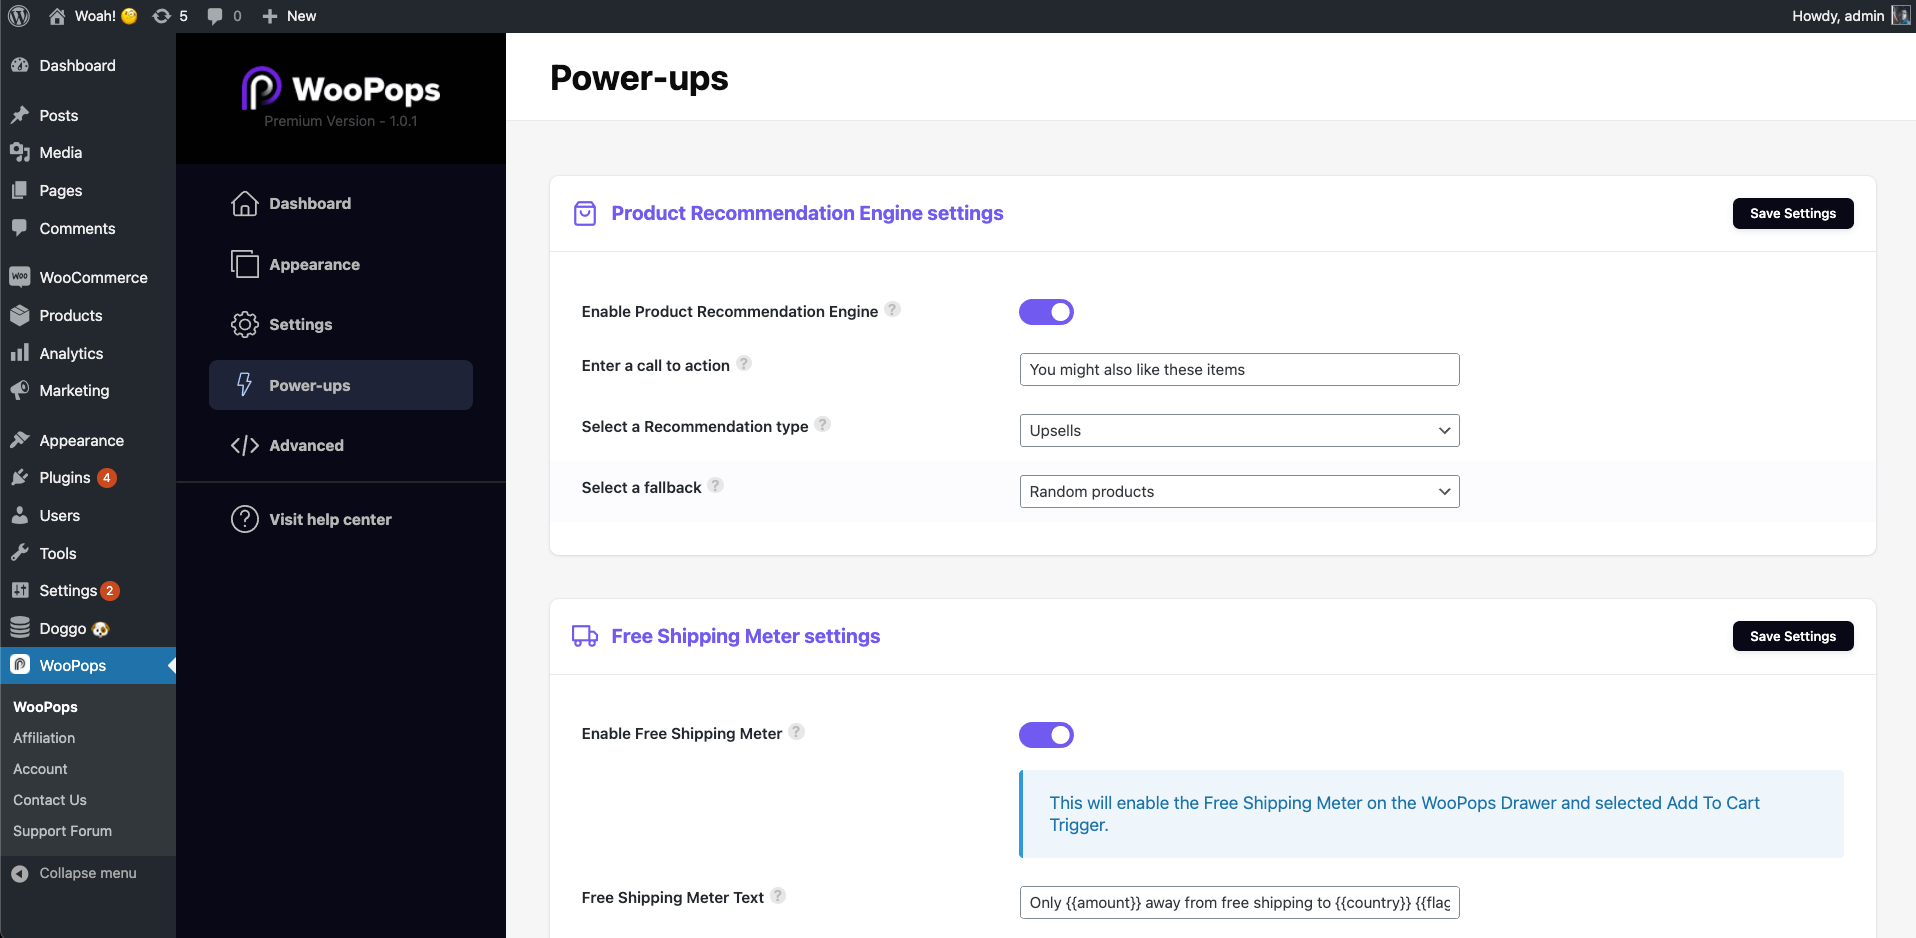The height and width of the screenshot is (938, 1916).
Task: Open WooCommerce in WordPress sidebar
Action: pyautogui.click(x=88, y=277)
